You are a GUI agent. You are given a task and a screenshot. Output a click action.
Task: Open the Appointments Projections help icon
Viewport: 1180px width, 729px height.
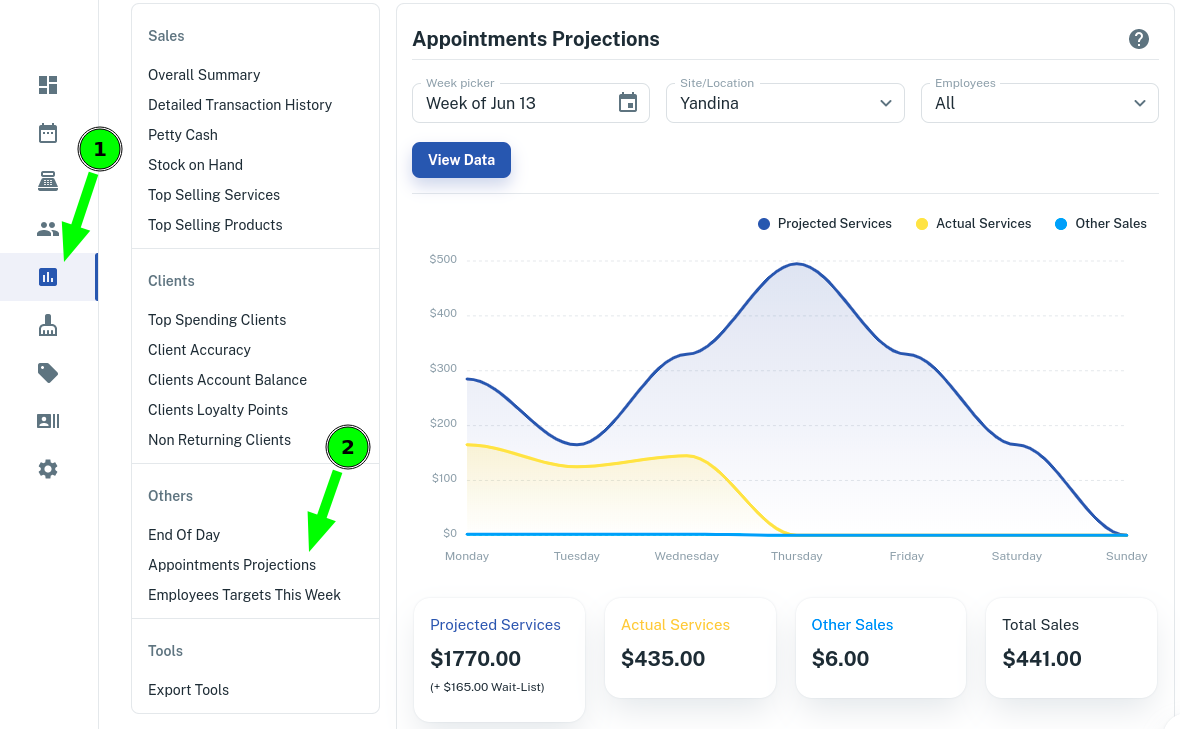tap(1138, 39)
